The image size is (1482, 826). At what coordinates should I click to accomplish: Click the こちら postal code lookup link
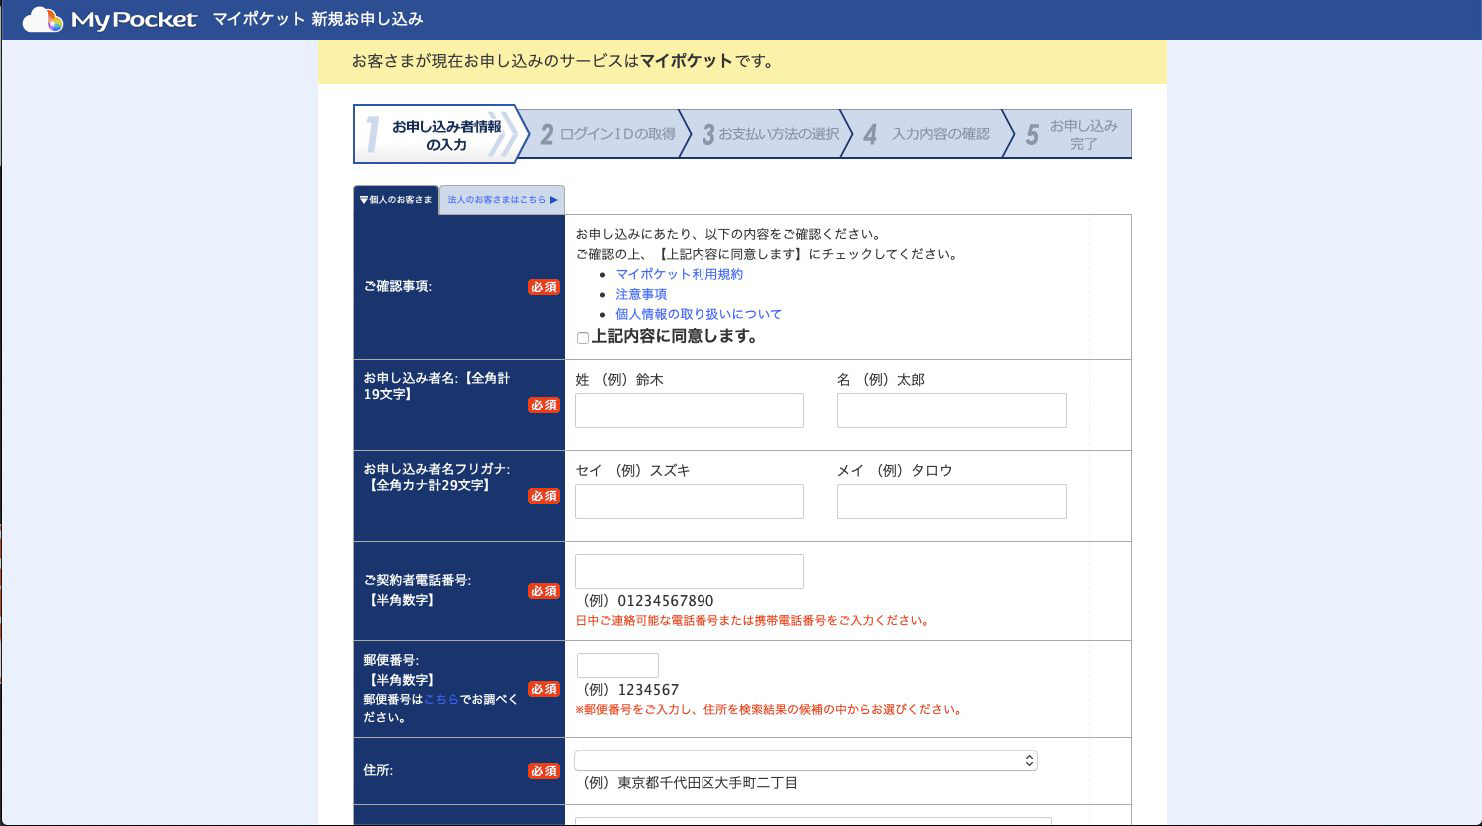point(441,699)
